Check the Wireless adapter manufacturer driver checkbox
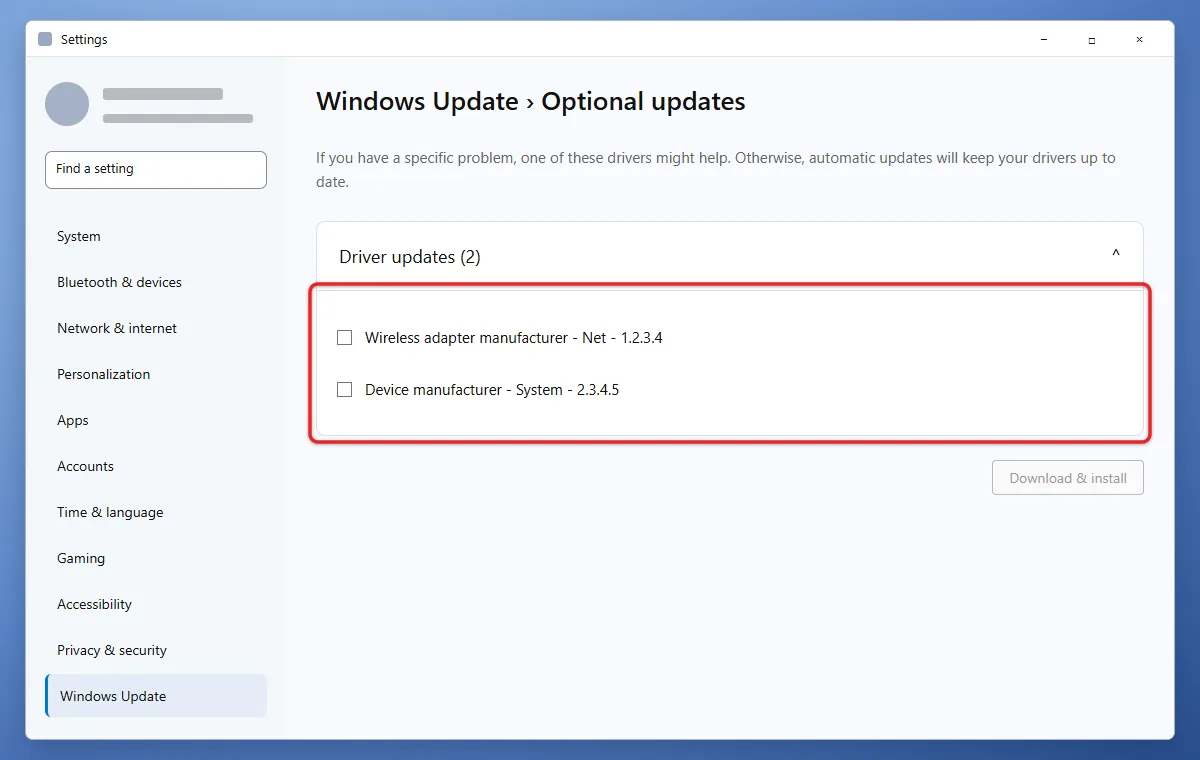Image resolution: width=1200 pixels, height=760 pixels. (x=345, y=338)
